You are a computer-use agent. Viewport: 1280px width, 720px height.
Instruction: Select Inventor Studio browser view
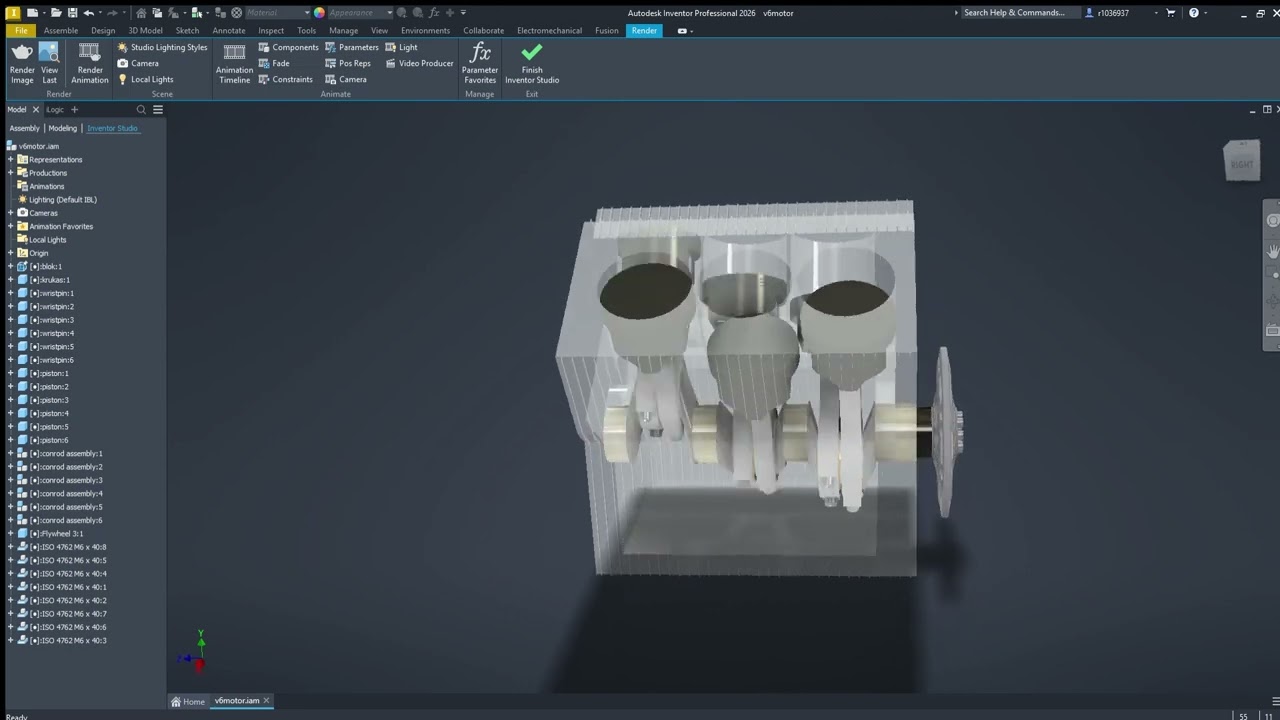(x=112, y=128)
